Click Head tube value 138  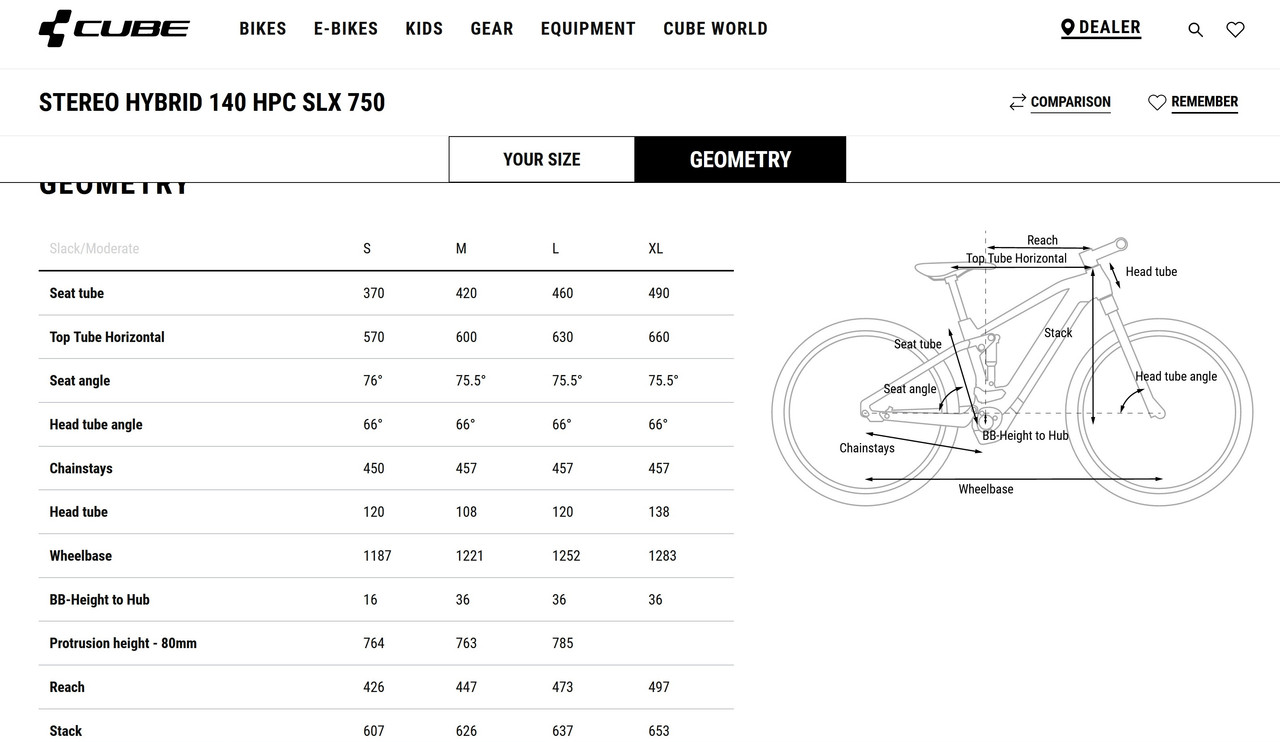pos(659,512)
